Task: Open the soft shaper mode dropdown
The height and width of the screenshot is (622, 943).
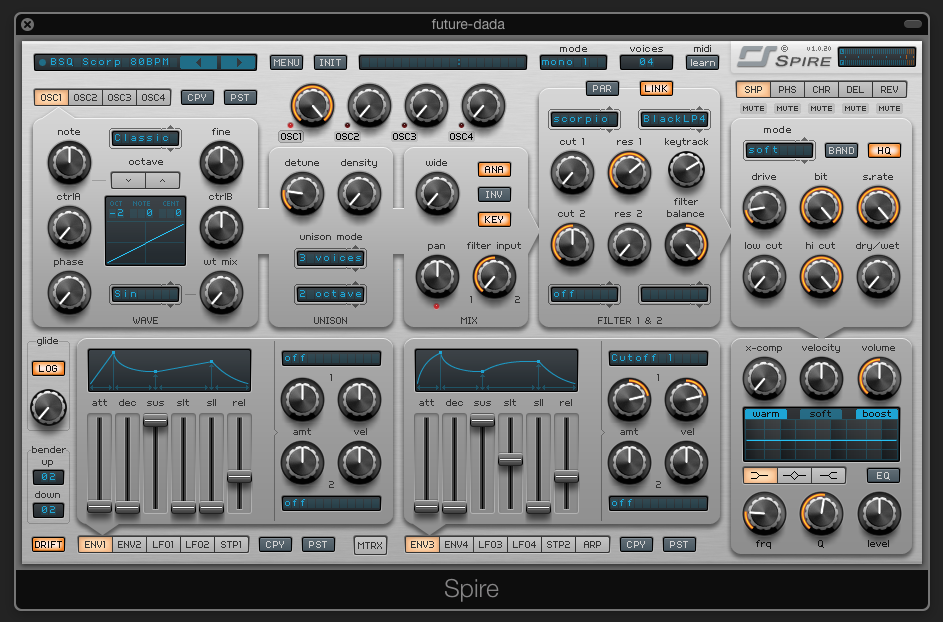Action: pyautogui.click(x=779, y=150)
